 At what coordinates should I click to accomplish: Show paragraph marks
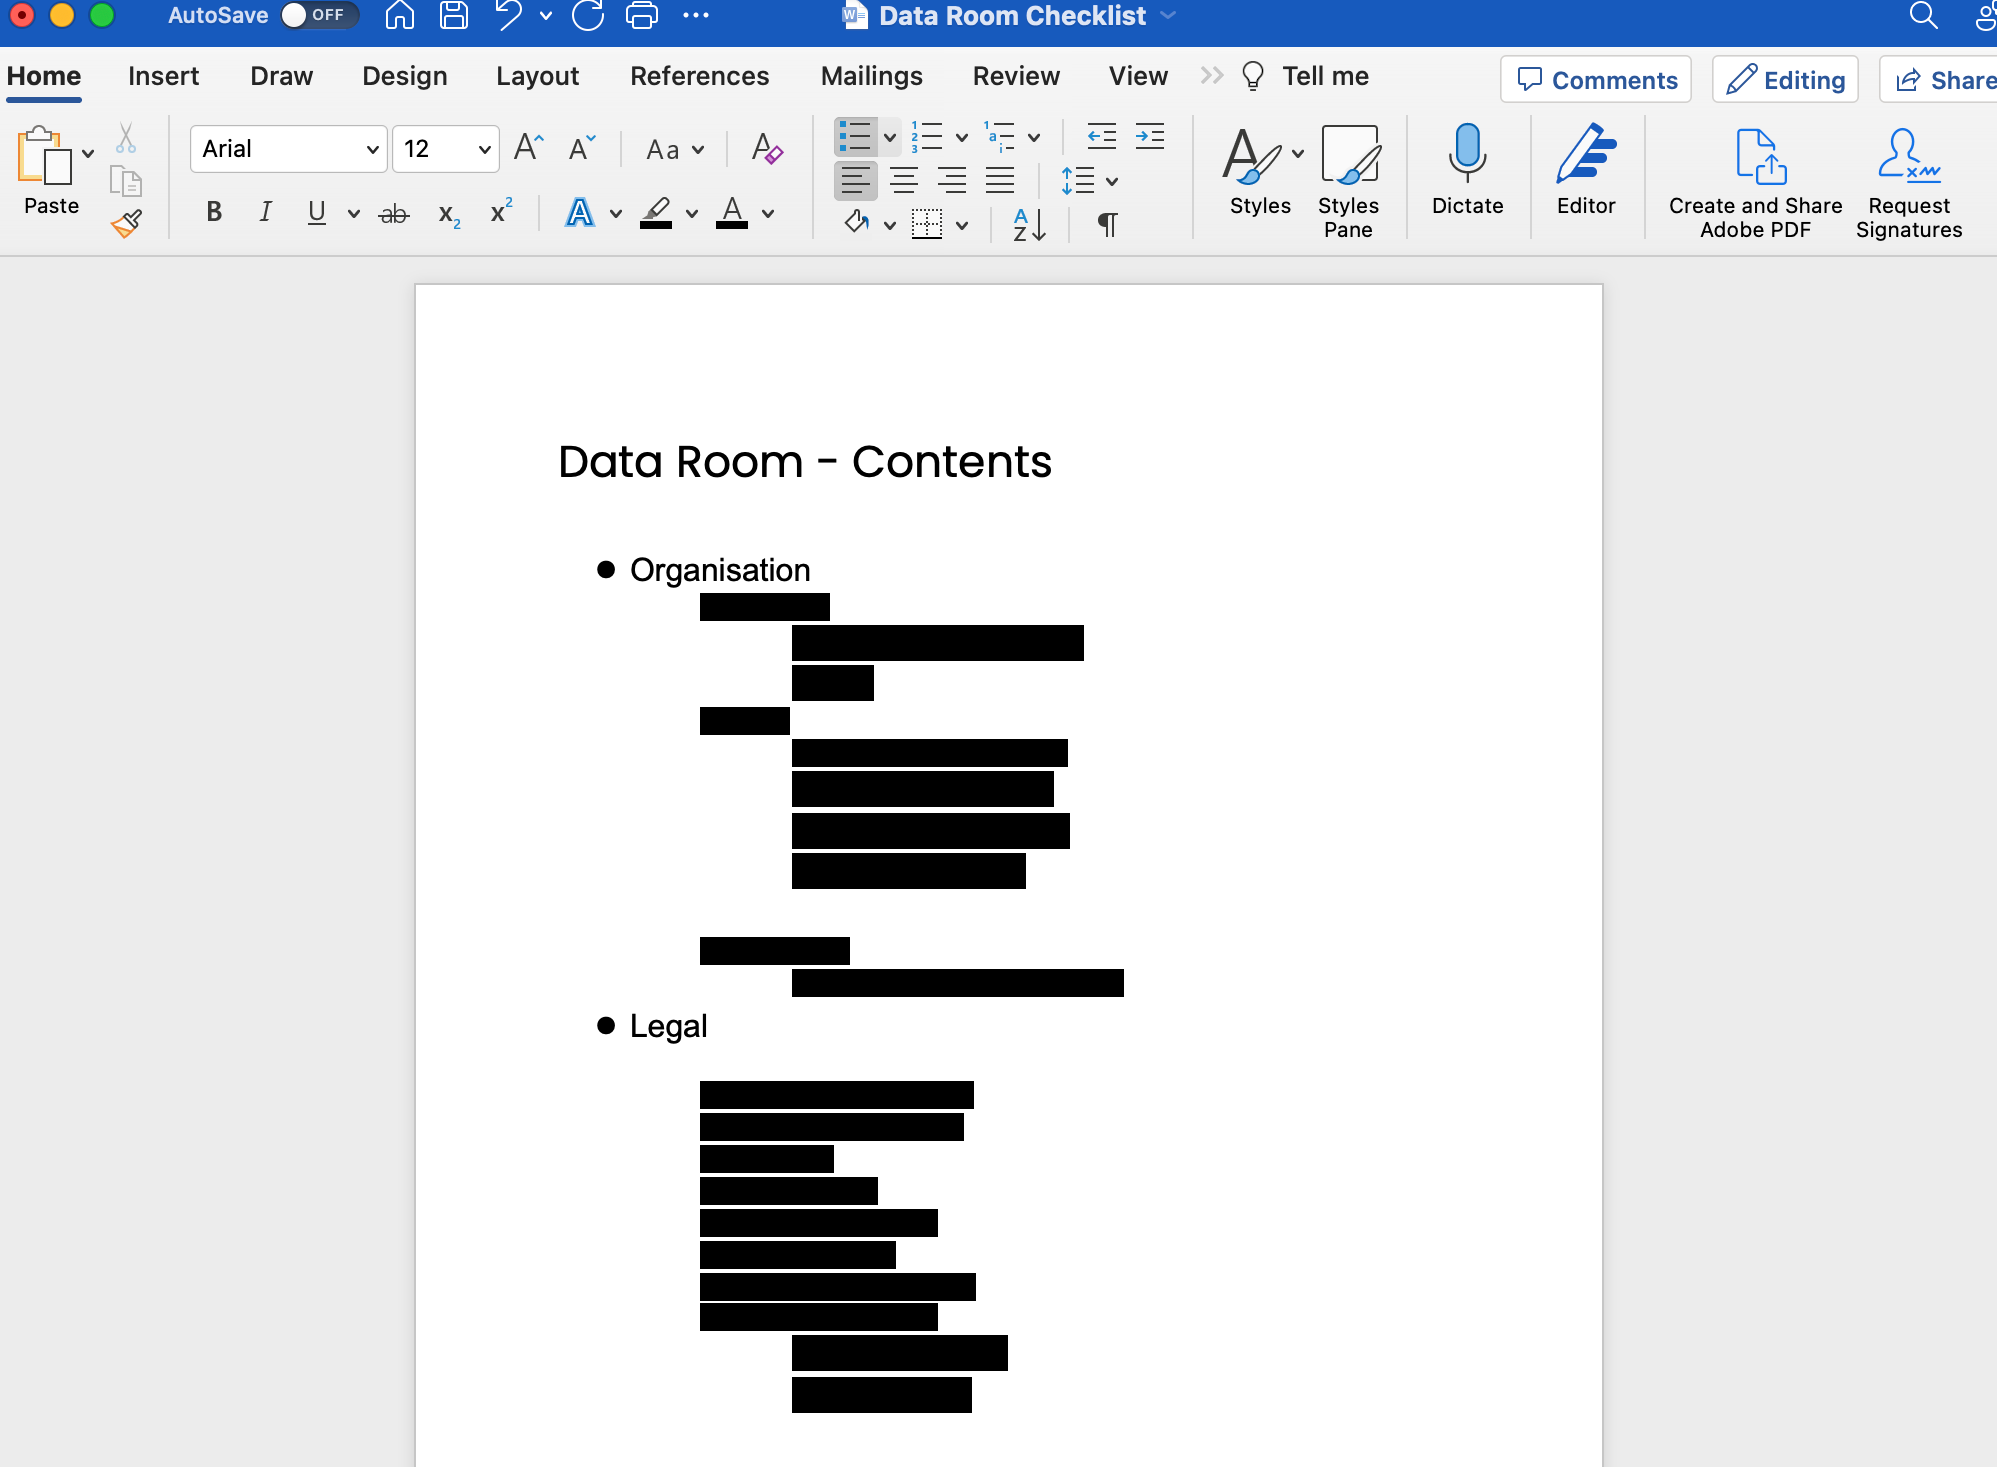[1108, 224]
